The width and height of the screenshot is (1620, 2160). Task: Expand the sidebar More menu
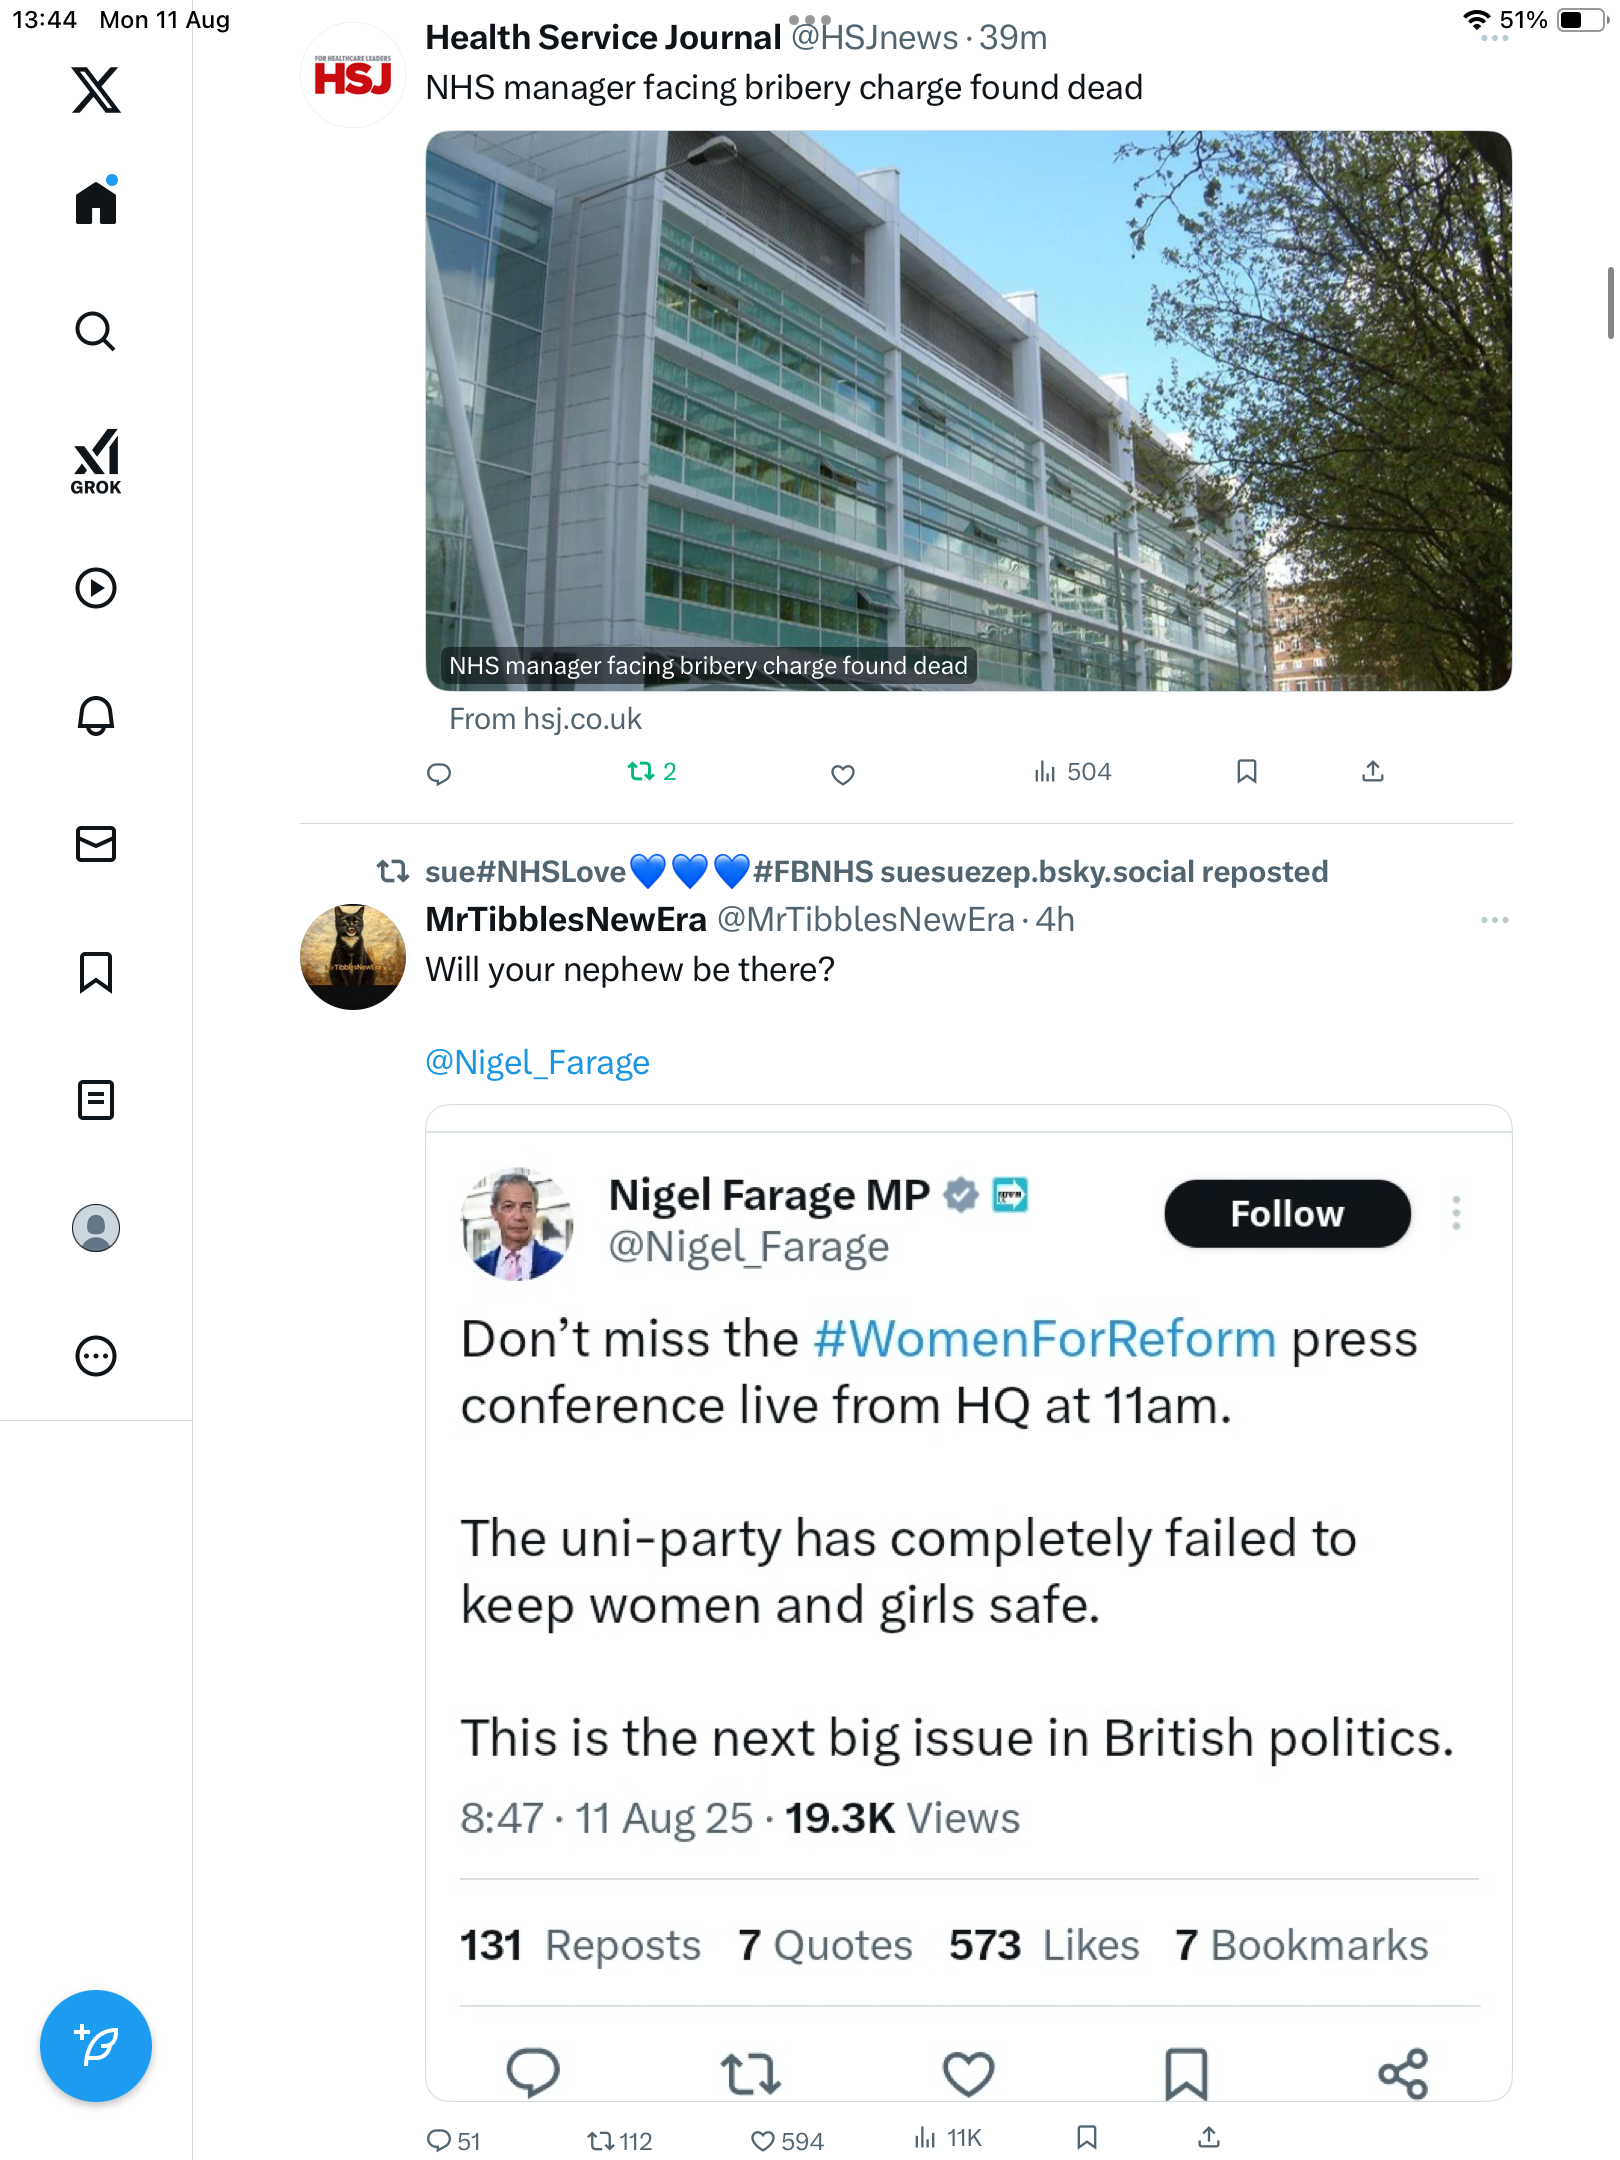coord(96,1356)
